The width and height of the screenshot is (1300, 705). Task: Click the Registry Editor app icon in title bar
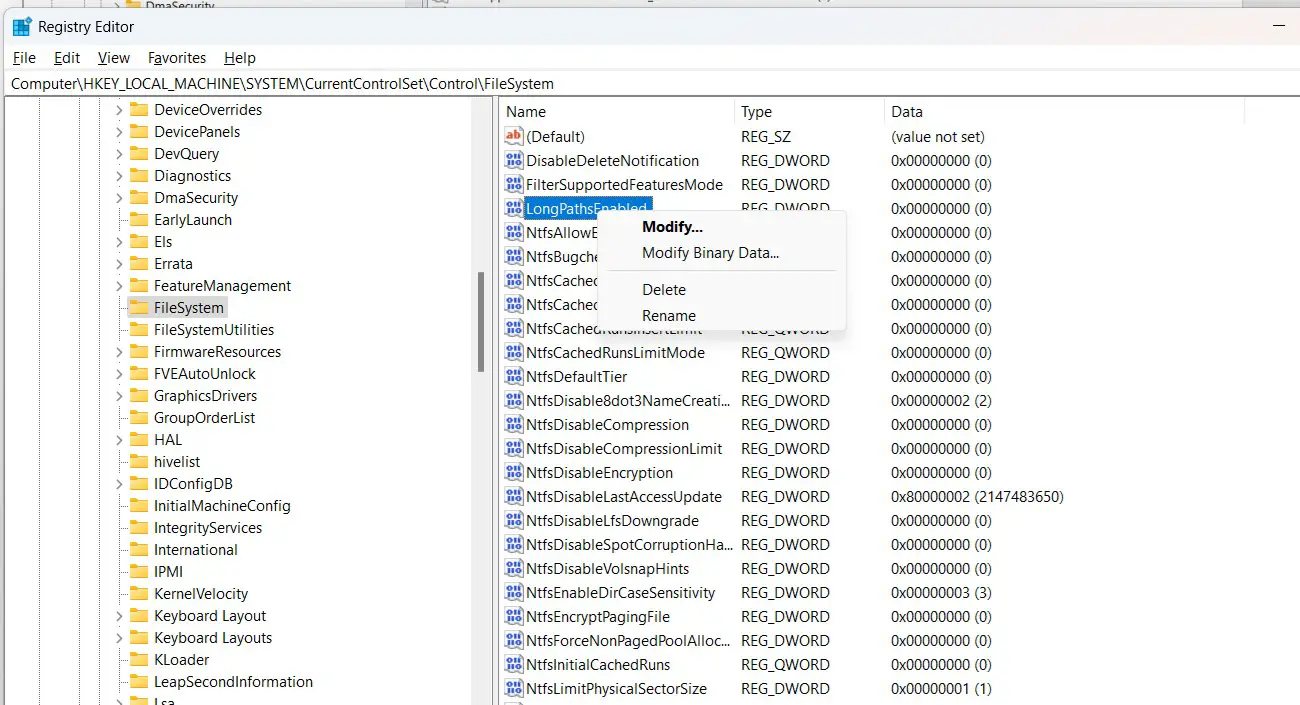click(x=22, y=27)
